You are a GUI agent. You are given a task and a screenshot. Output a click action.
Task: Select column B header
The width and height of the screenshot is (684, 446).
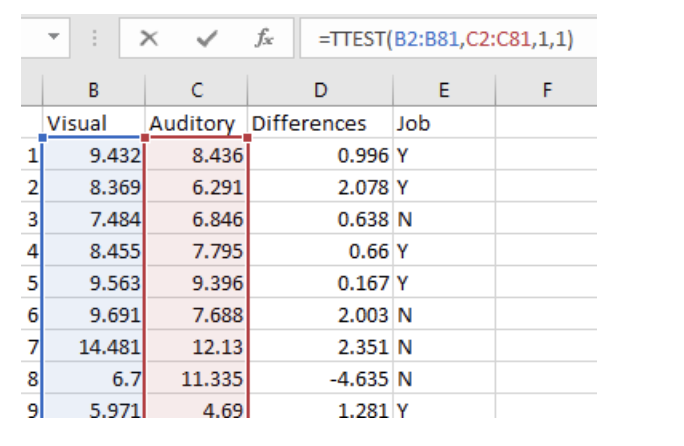click(93, 90)
